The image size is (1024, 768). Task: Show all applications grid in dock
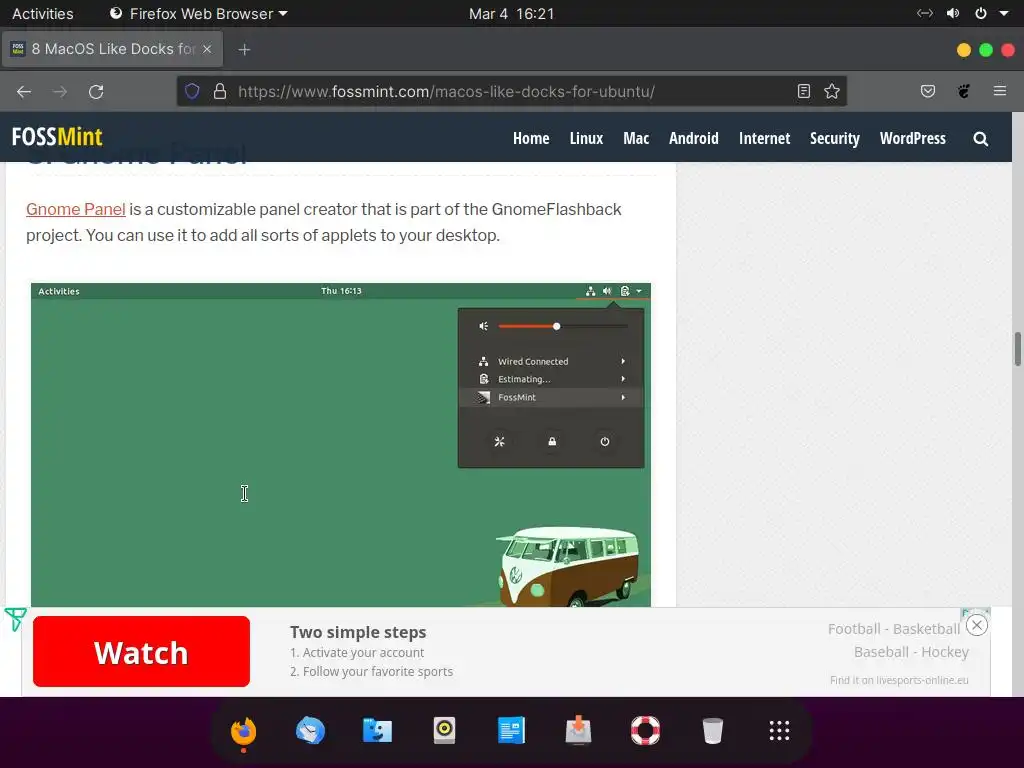coord(779,731)
